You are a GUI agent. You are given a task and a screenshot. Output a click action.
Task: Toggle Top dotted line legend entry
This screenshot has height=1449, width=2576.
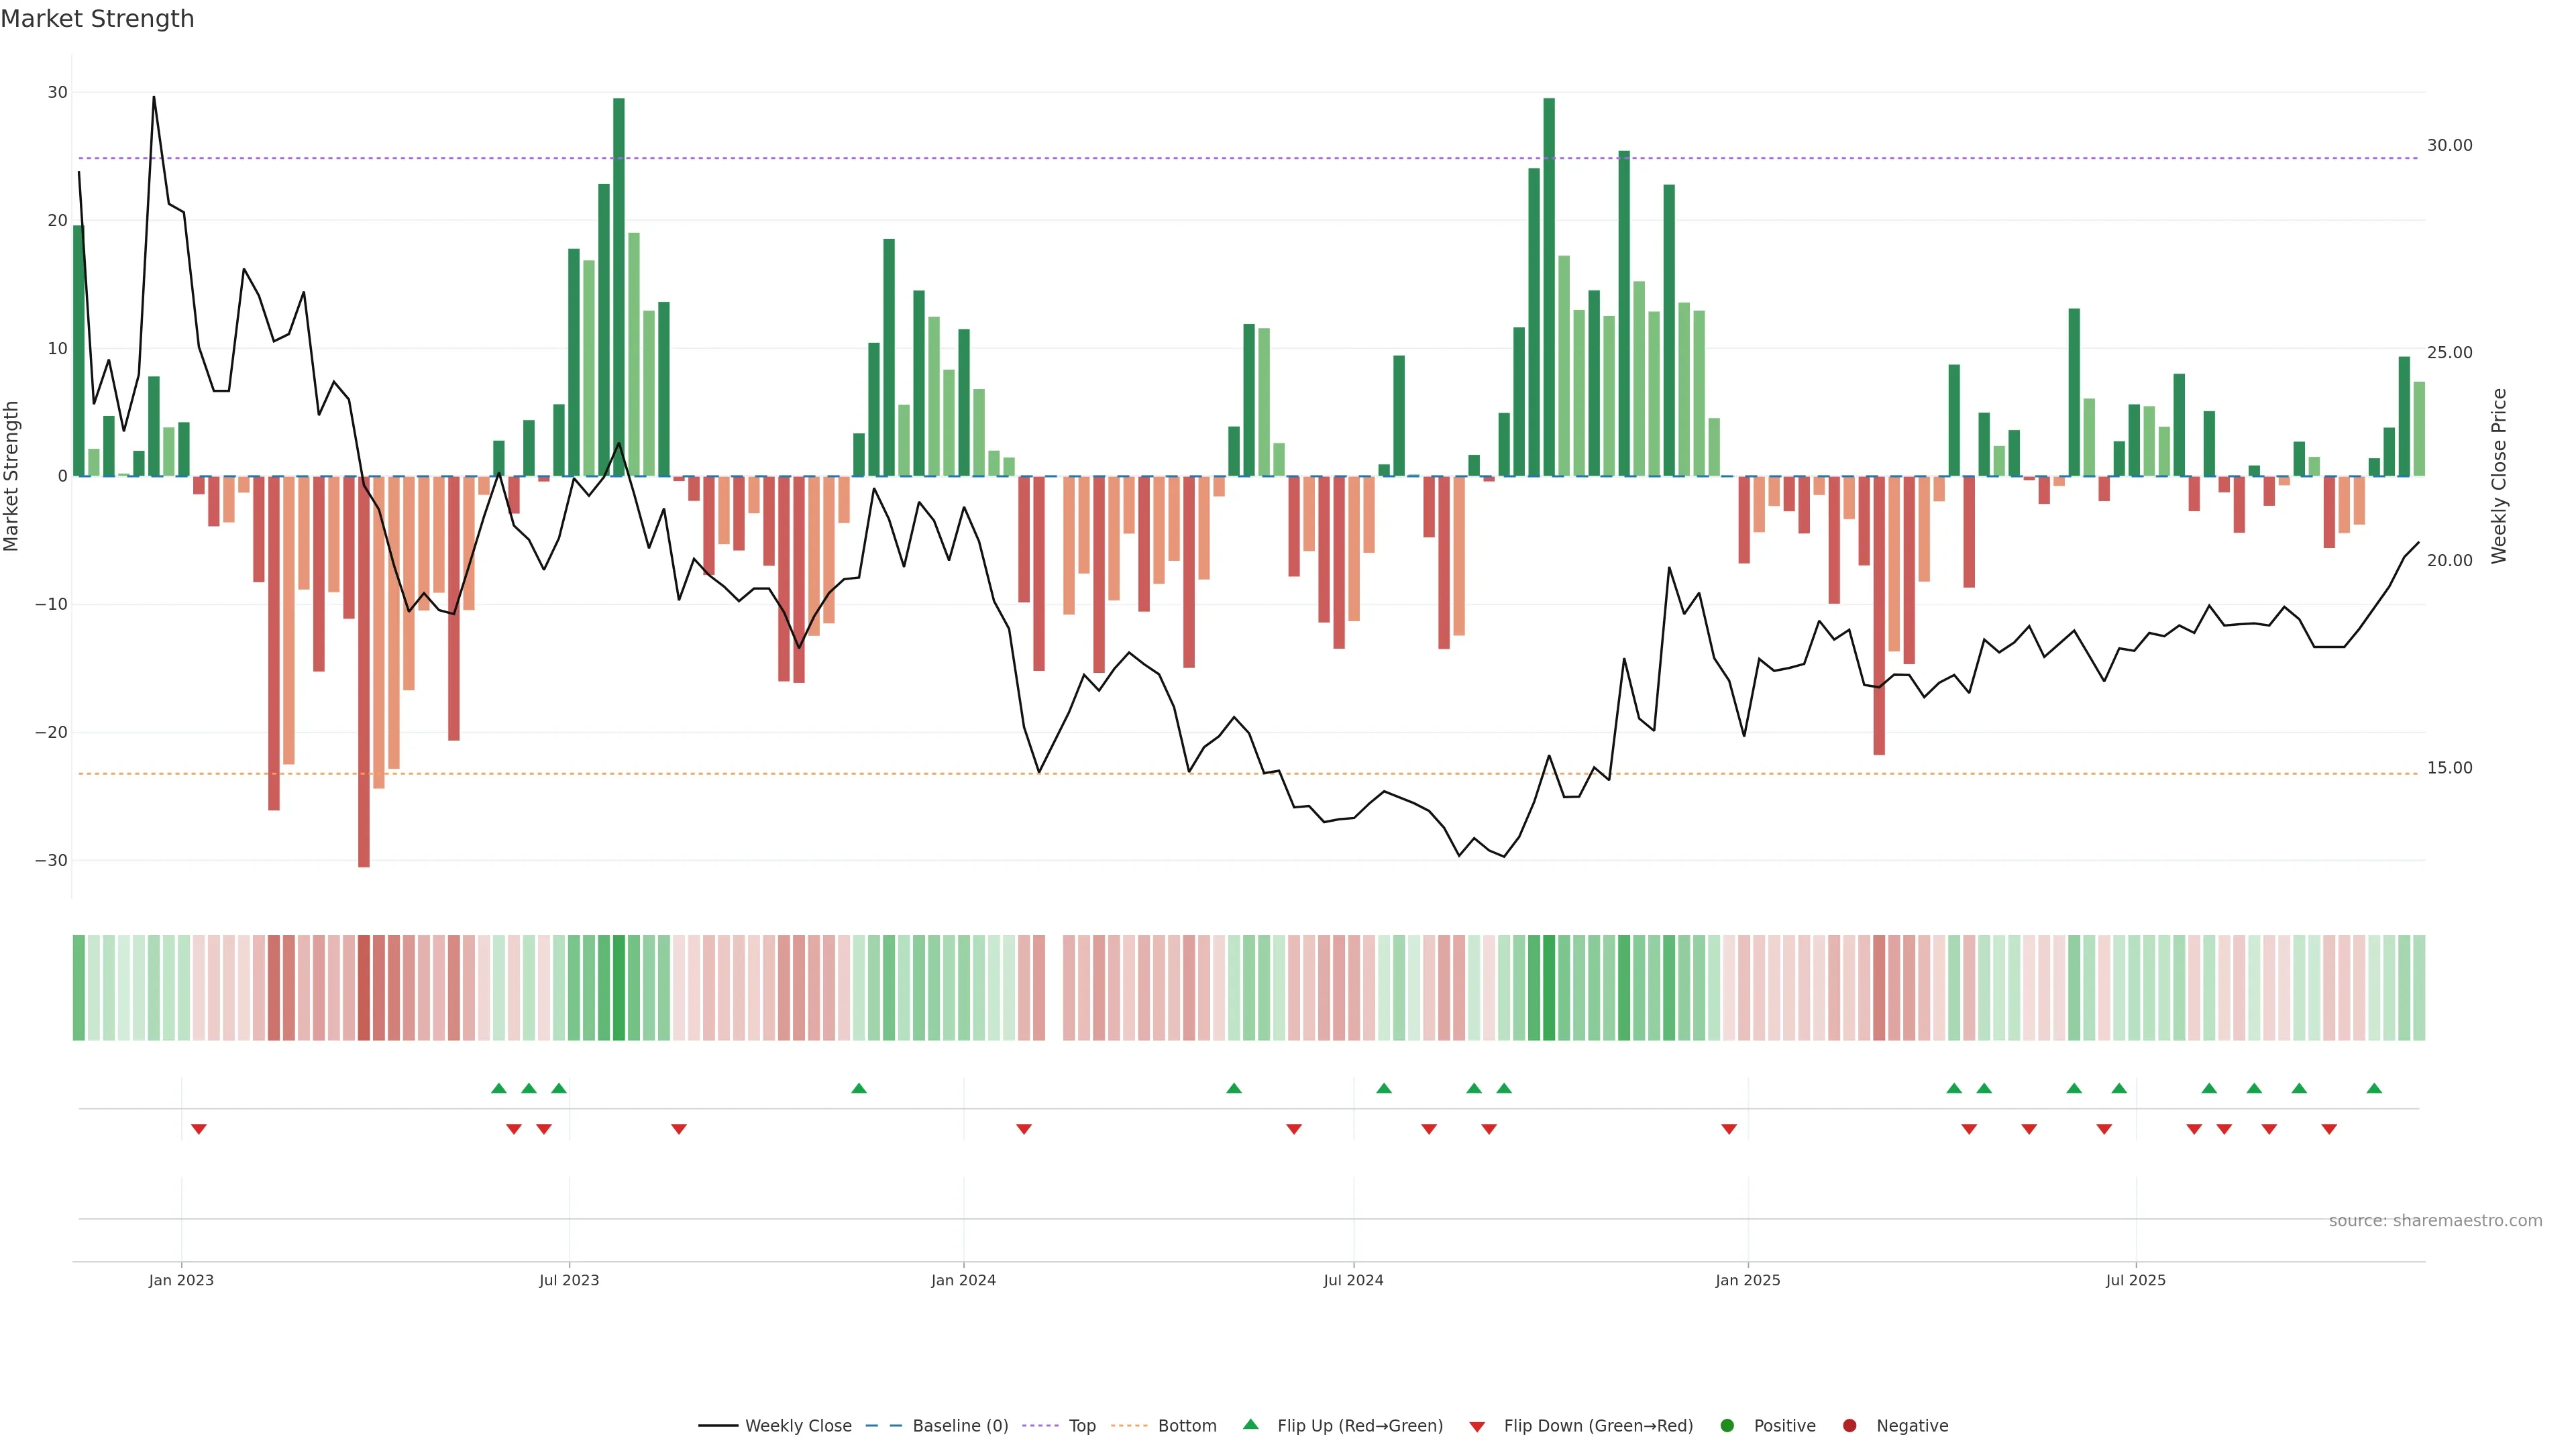pos(1059,1426)
